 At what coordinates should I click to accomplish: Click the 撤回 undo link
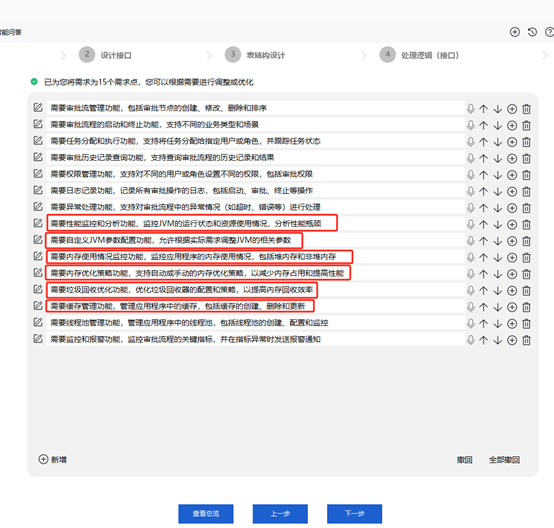[x=464, y=460]
